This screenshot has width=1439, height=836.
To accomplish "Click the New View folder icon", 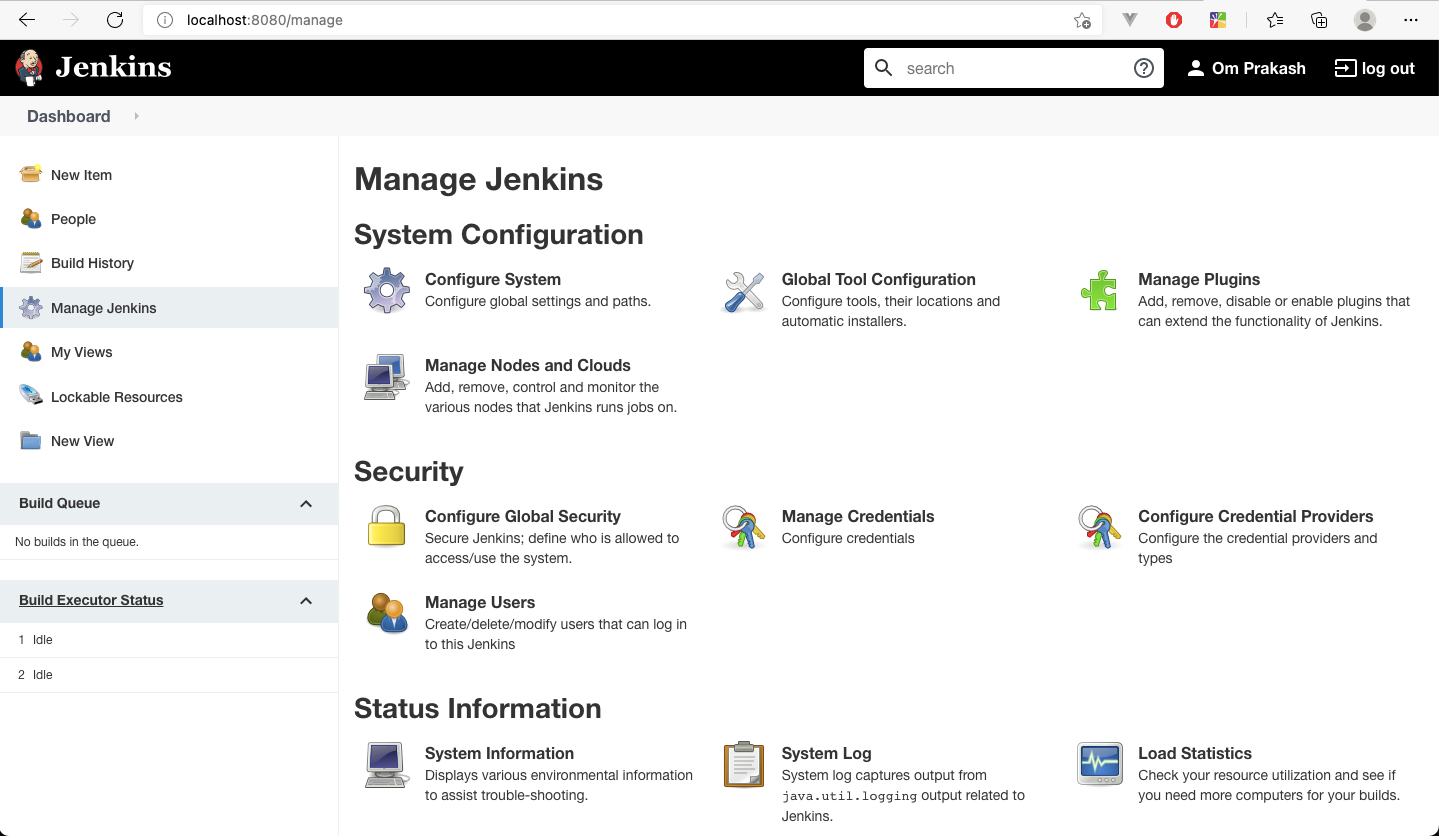I will point(31,440).
